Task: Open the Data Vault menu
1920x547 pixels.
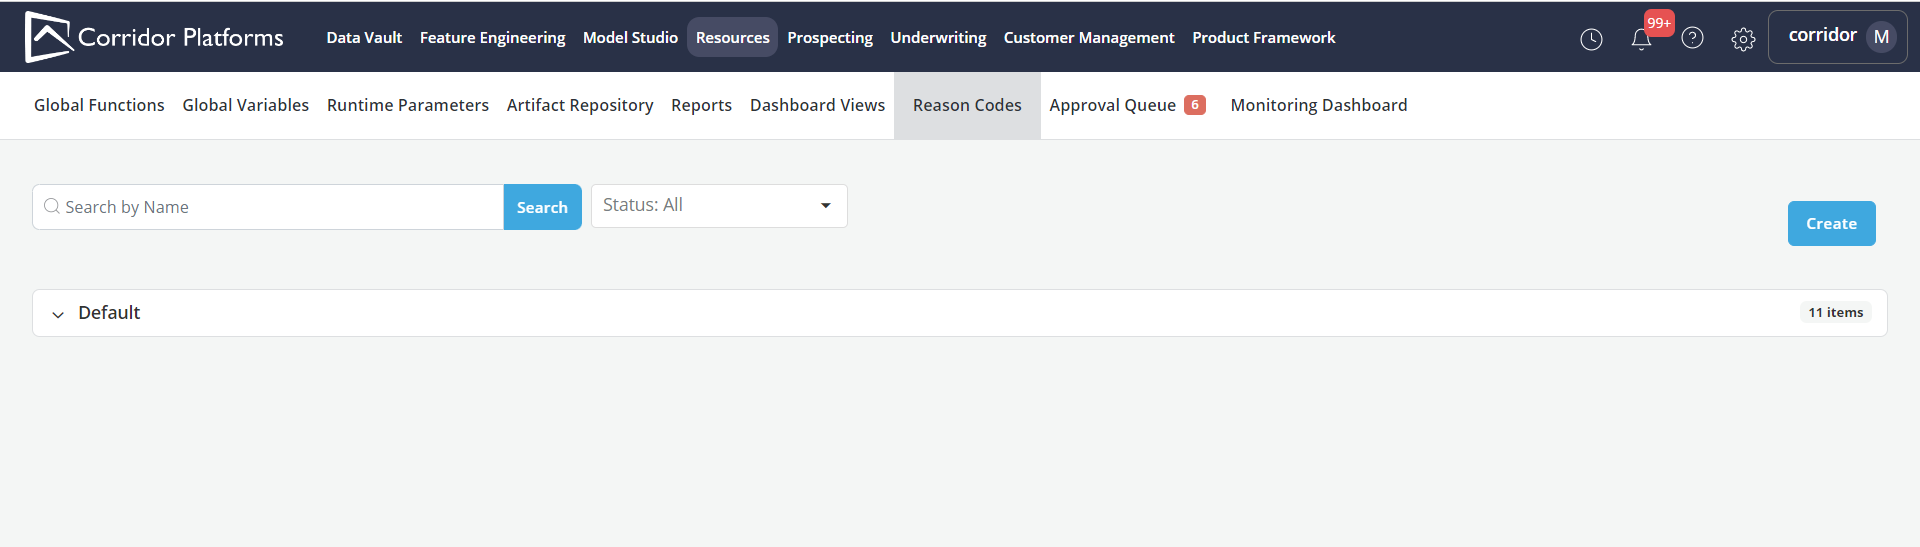Action: tap(364, 38)
